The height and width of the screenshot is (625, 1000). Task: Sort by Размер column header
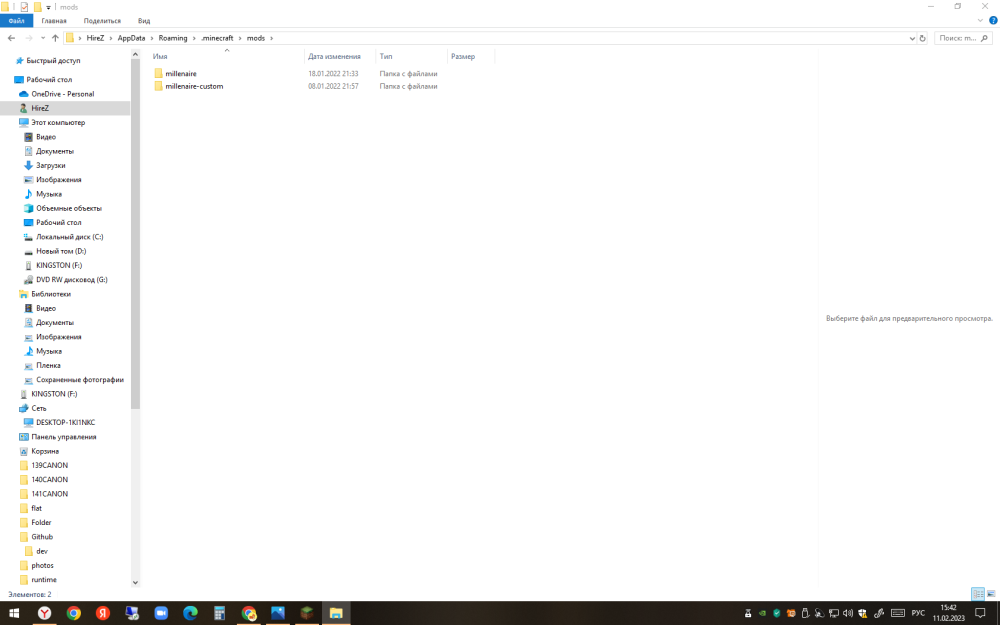coord(463,57)
